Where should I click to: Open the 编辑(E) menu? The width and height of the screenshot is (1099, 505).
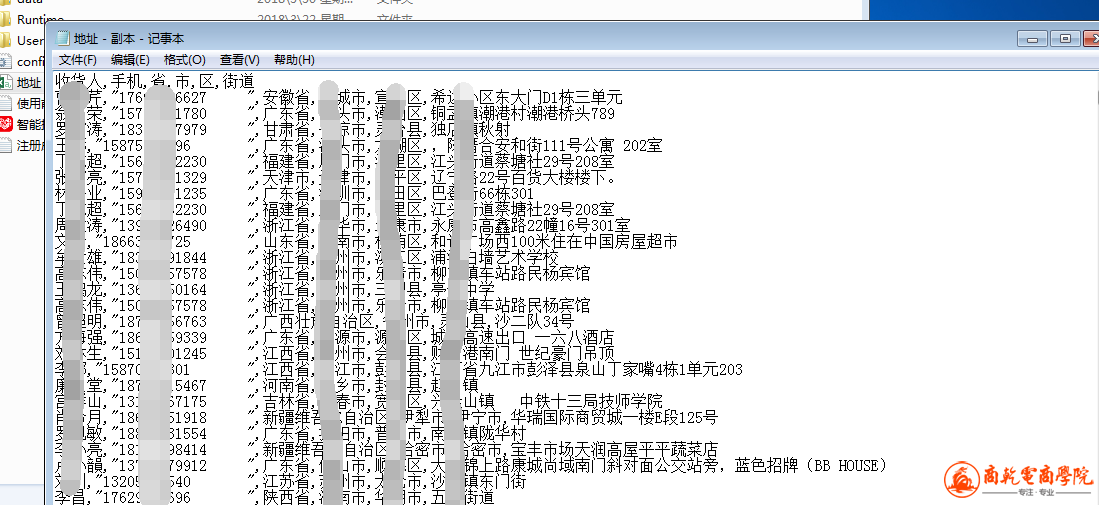(130, 60)
